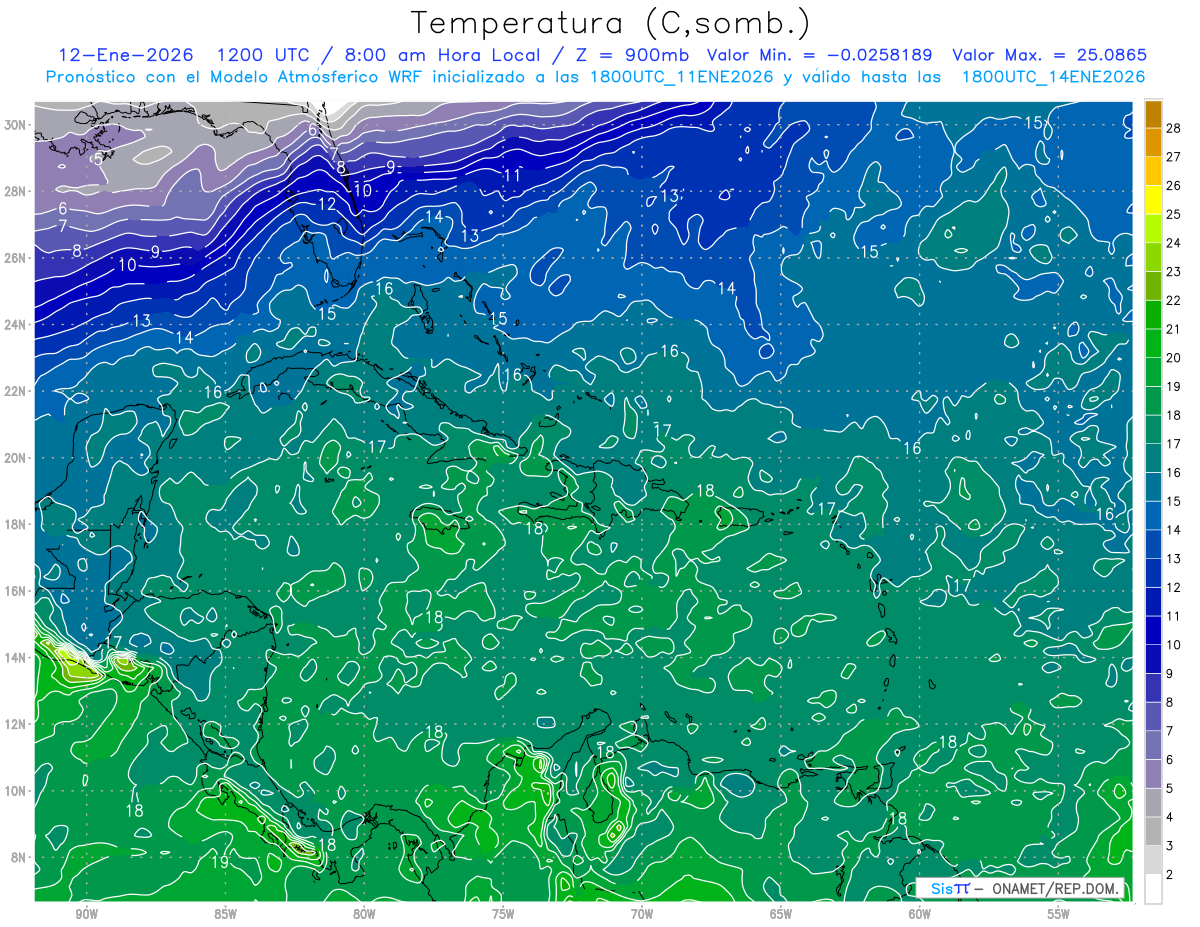Click the contour label 5 on the map
The height and width of the screenshot is (927, 1200).
(97, 159)
